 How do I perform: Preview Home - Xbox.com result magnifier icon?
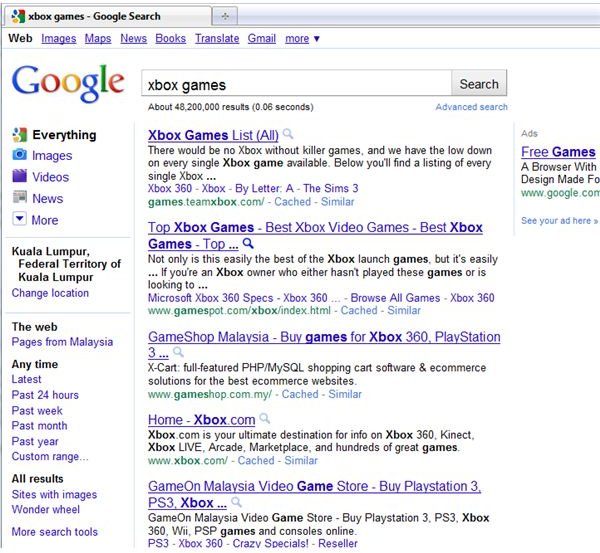click(x=264, y=419)
